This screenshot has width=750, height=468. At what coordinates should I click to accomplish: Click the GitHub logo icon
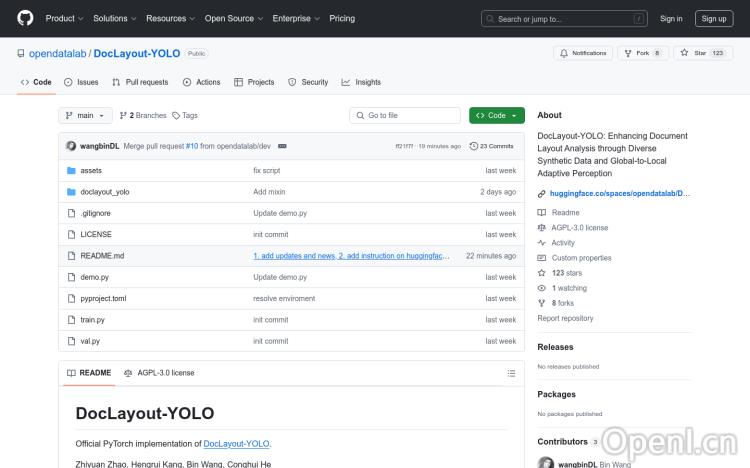point(25,18)
